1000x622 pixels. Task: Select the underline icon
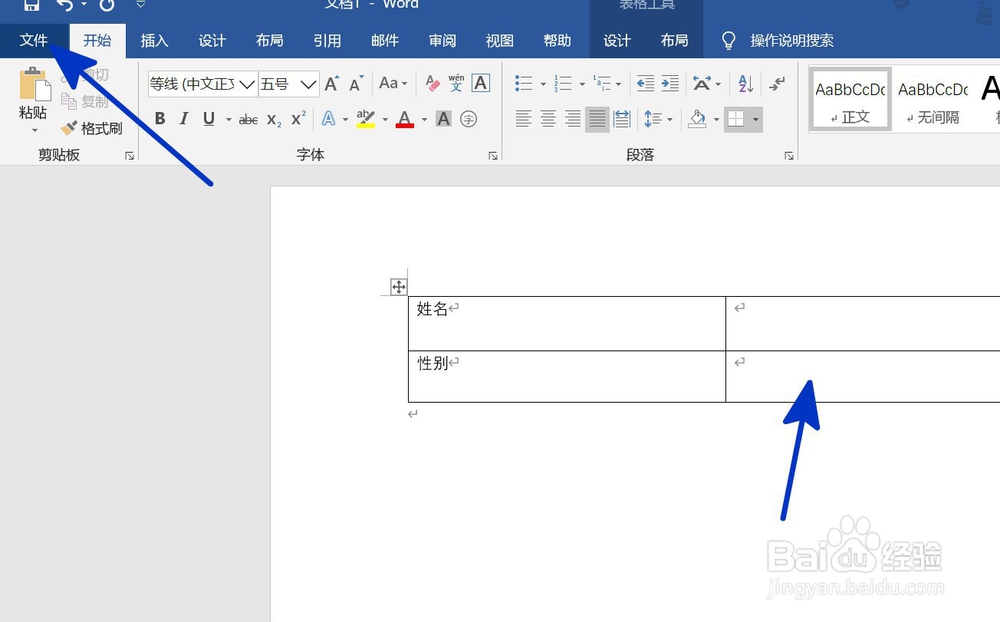(208, 119)
